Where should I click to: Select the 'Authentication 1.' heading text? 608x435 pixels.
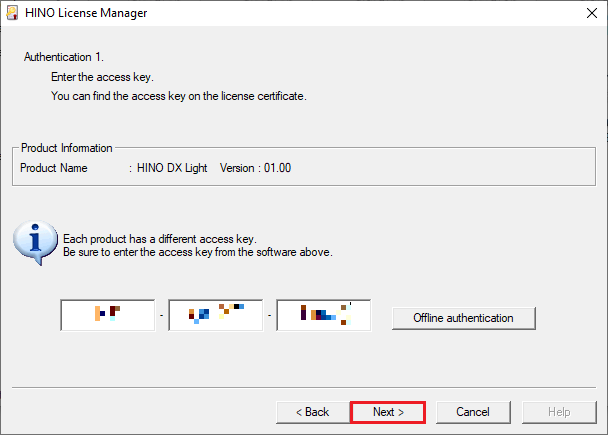(64, 57)
